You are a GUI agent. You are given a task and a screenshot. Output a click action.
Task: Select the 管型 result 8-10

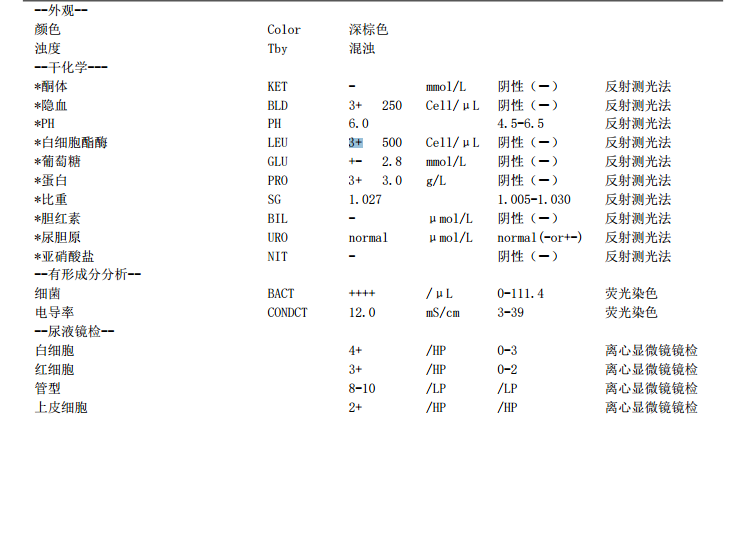[362, 389]
